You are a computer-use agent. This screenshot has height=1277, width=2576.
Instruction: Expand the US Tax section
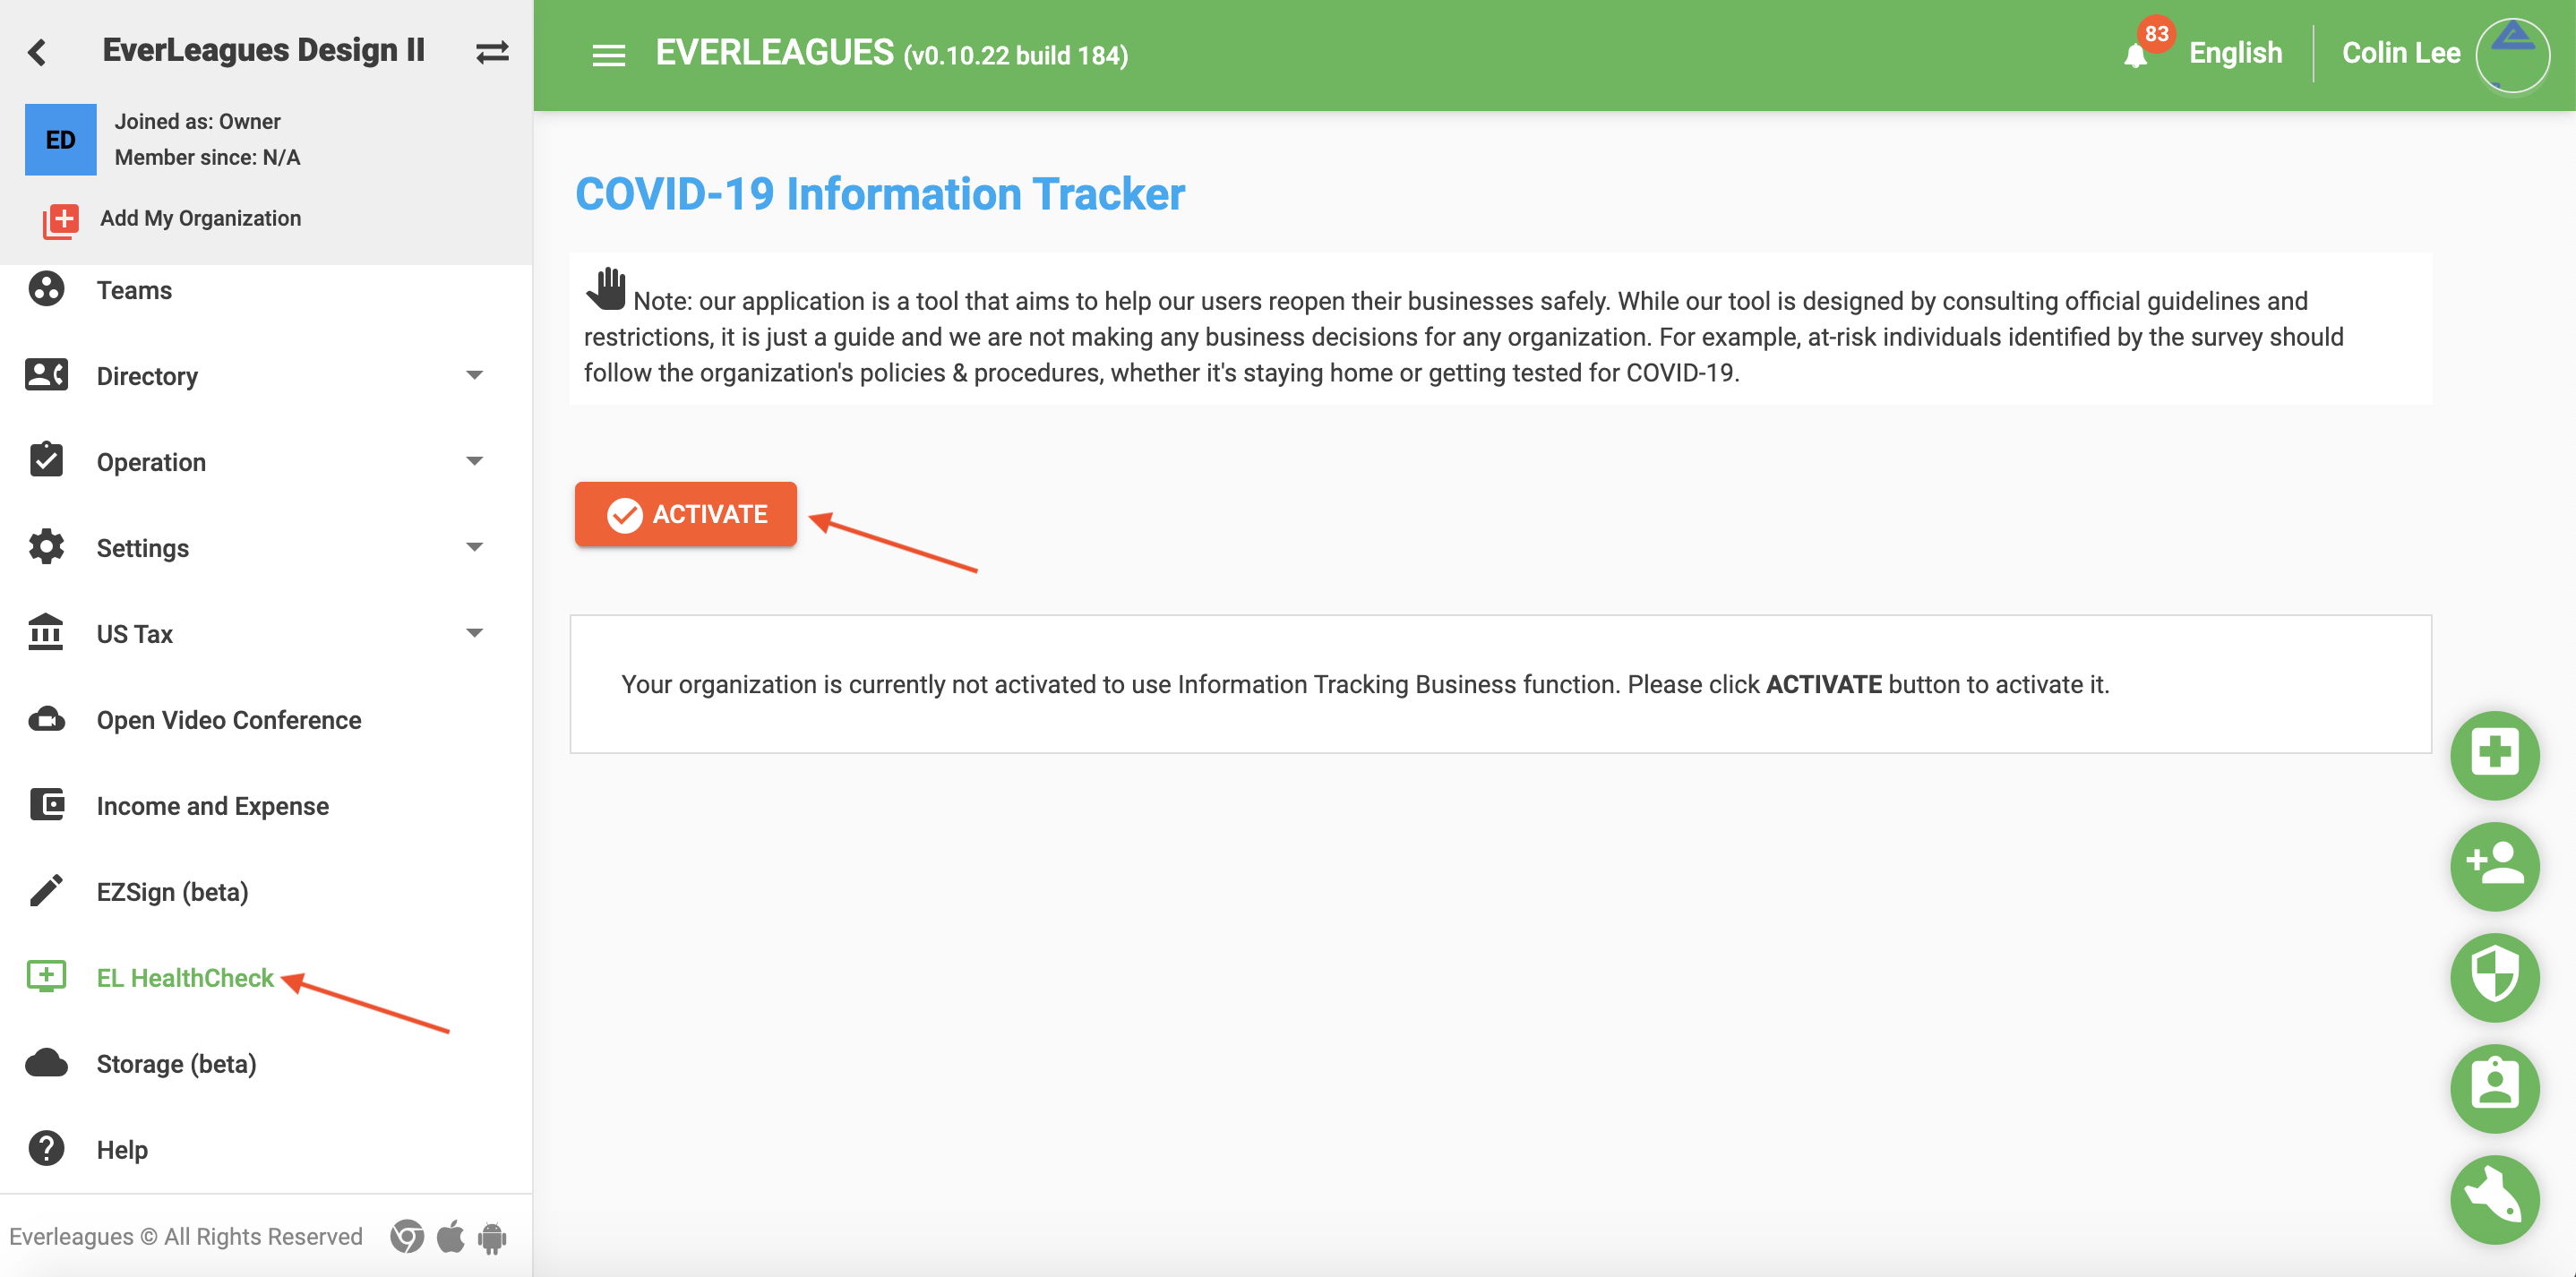tap(474, 634)
